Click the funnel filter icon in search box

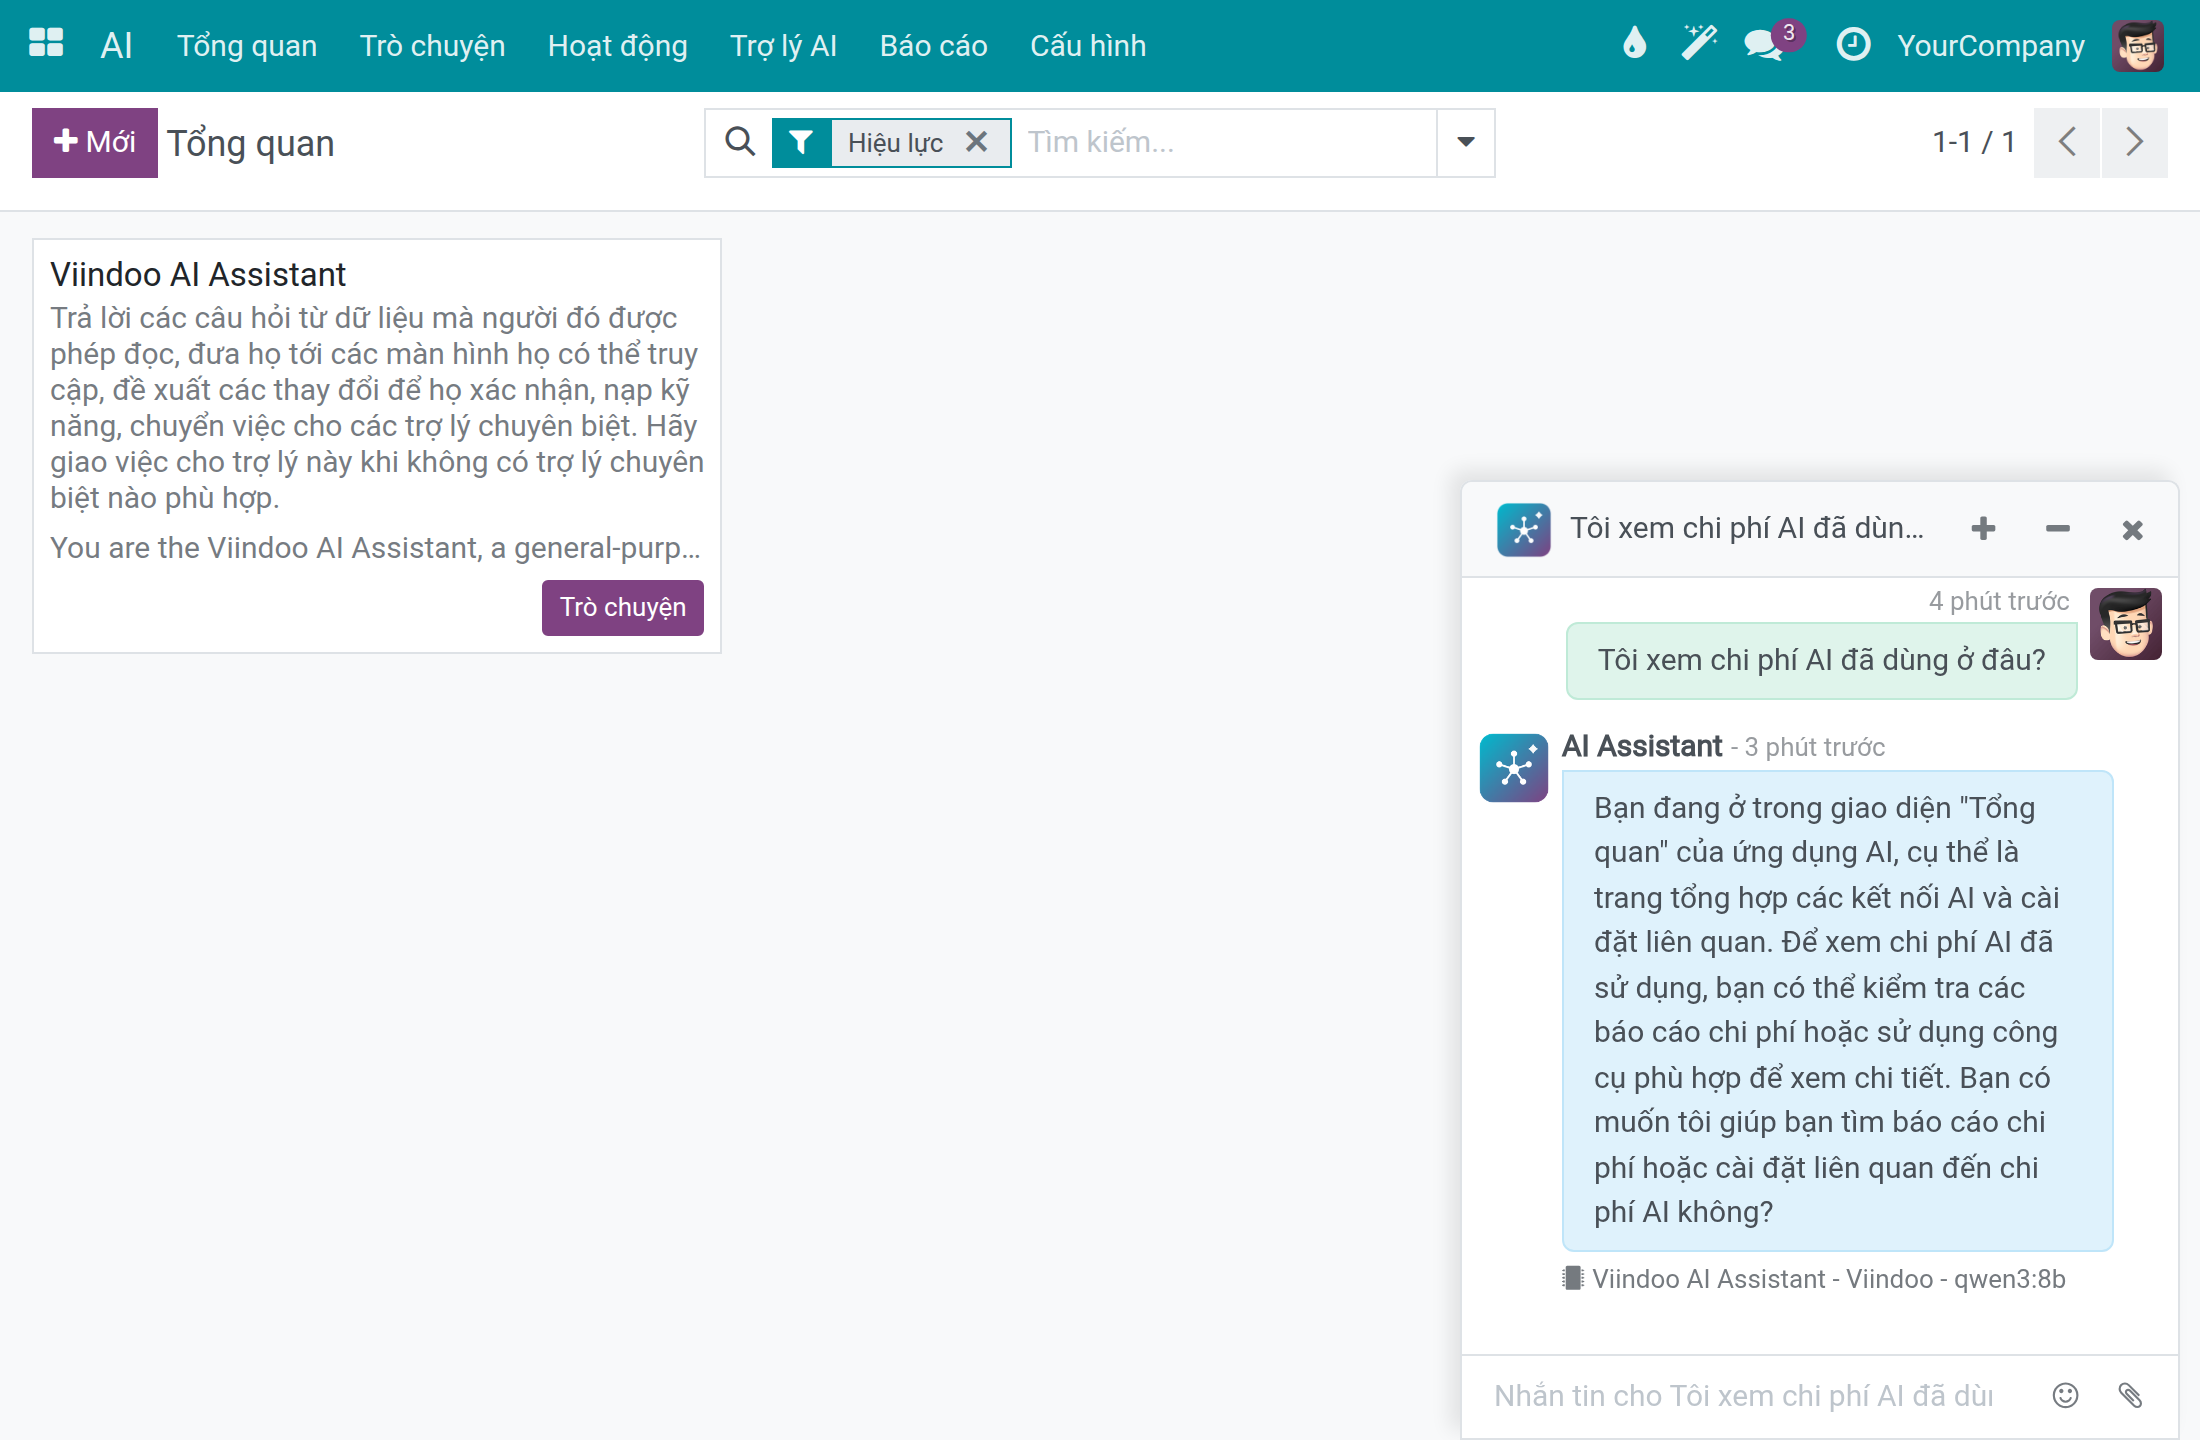801,143
